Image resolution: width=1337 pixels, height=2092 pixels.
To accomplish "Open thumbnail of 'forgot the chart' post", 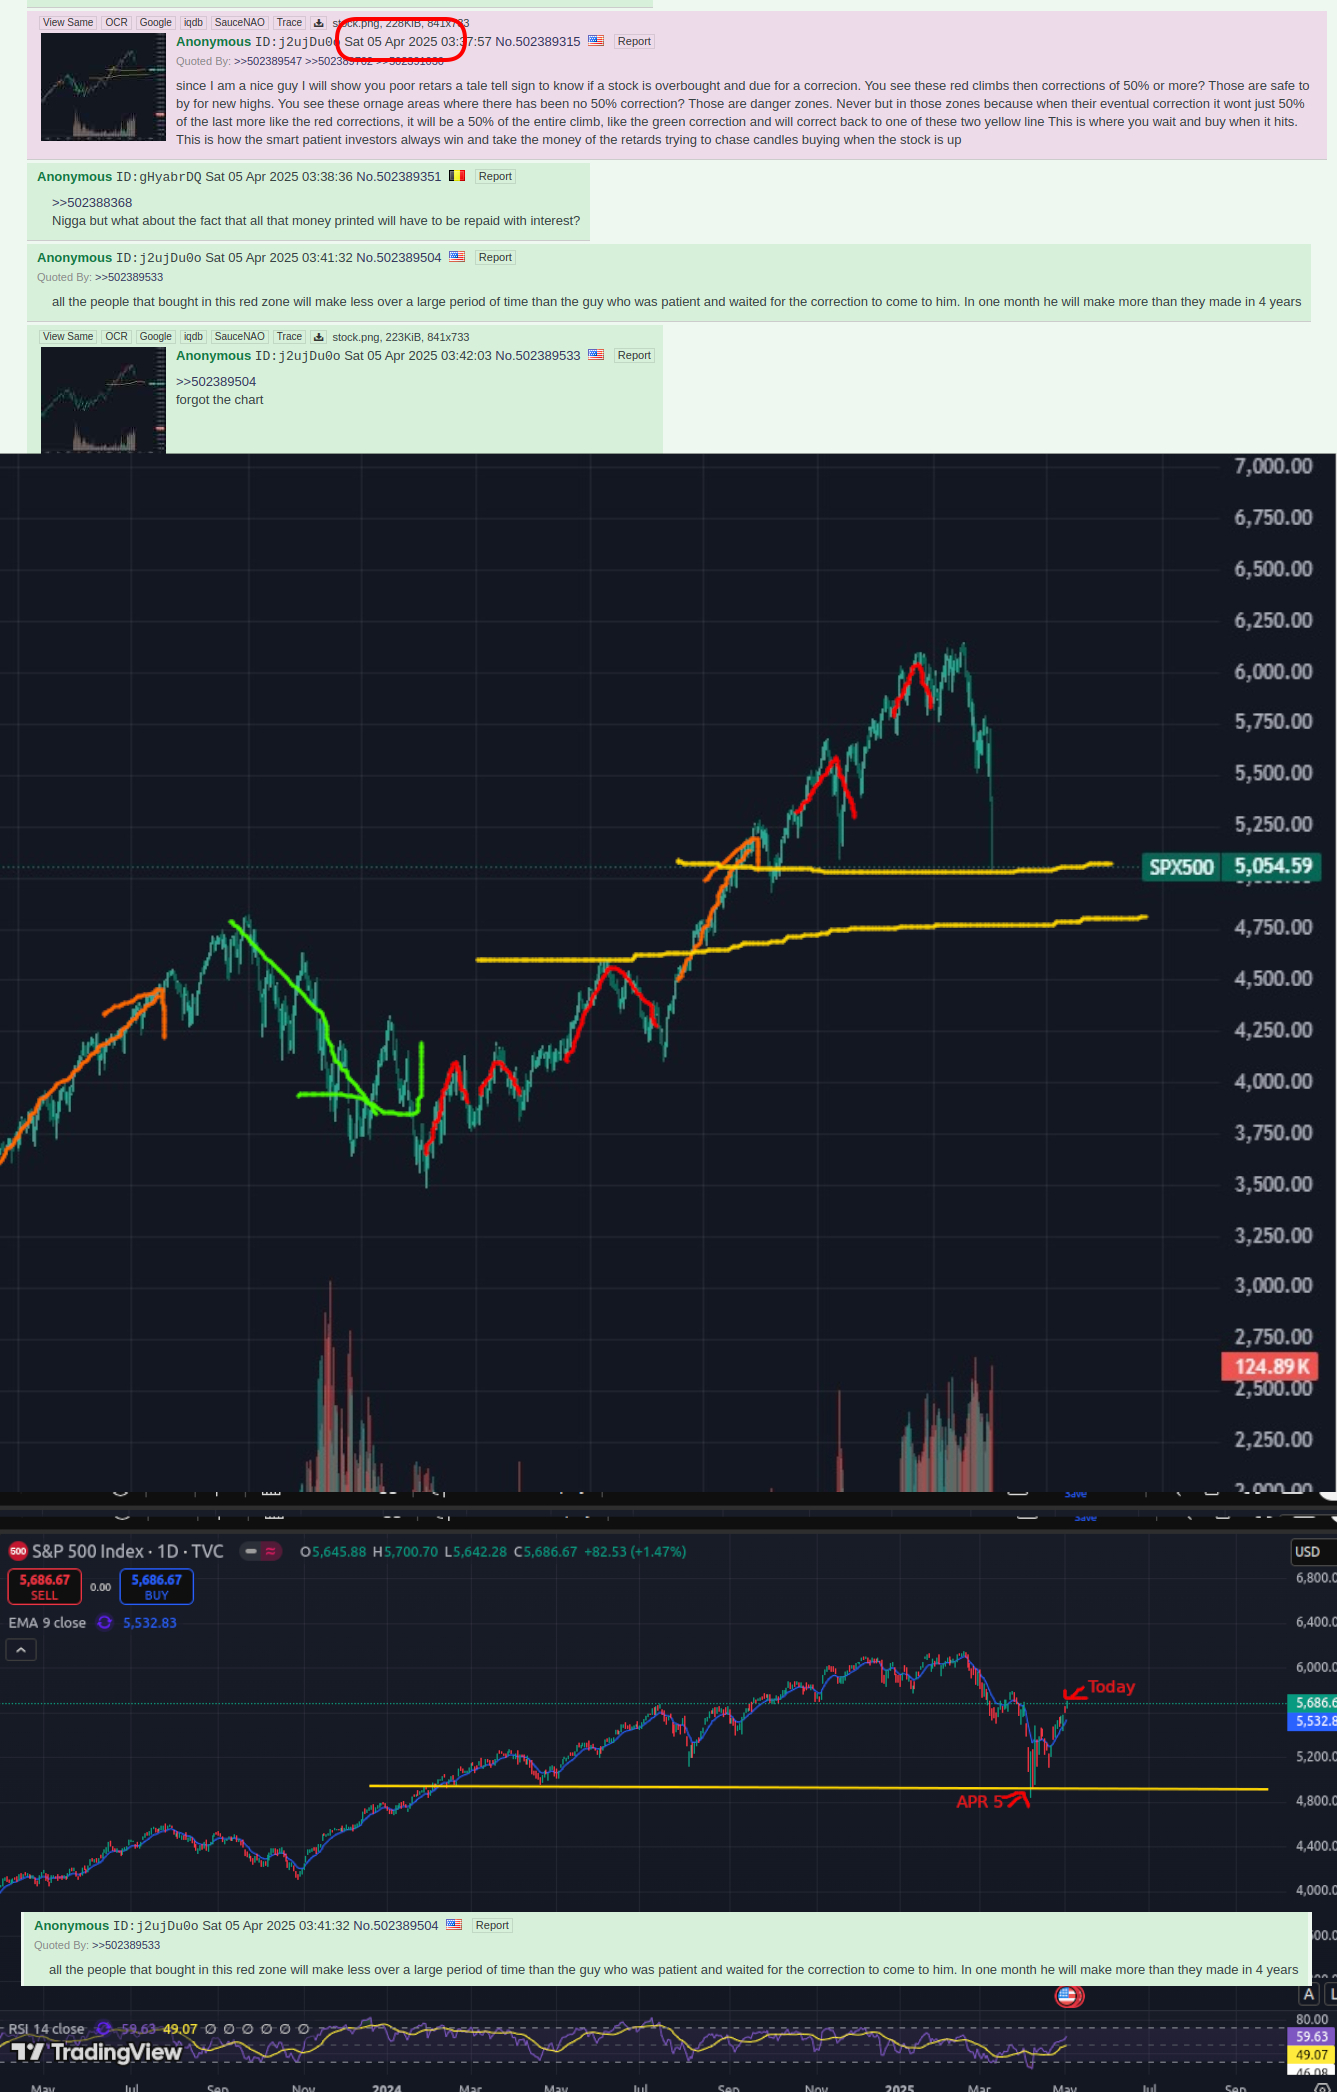I will pos(103,400).
